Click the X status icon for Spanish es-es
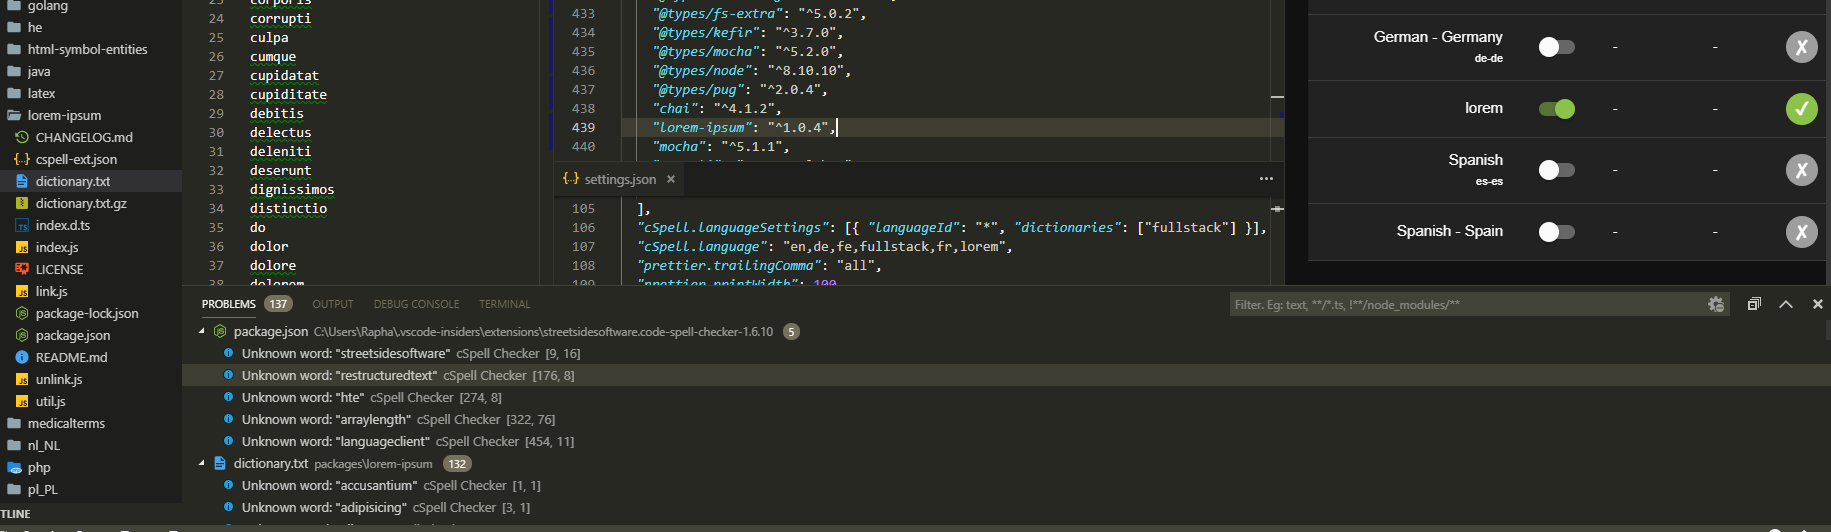 (1801, 170)
